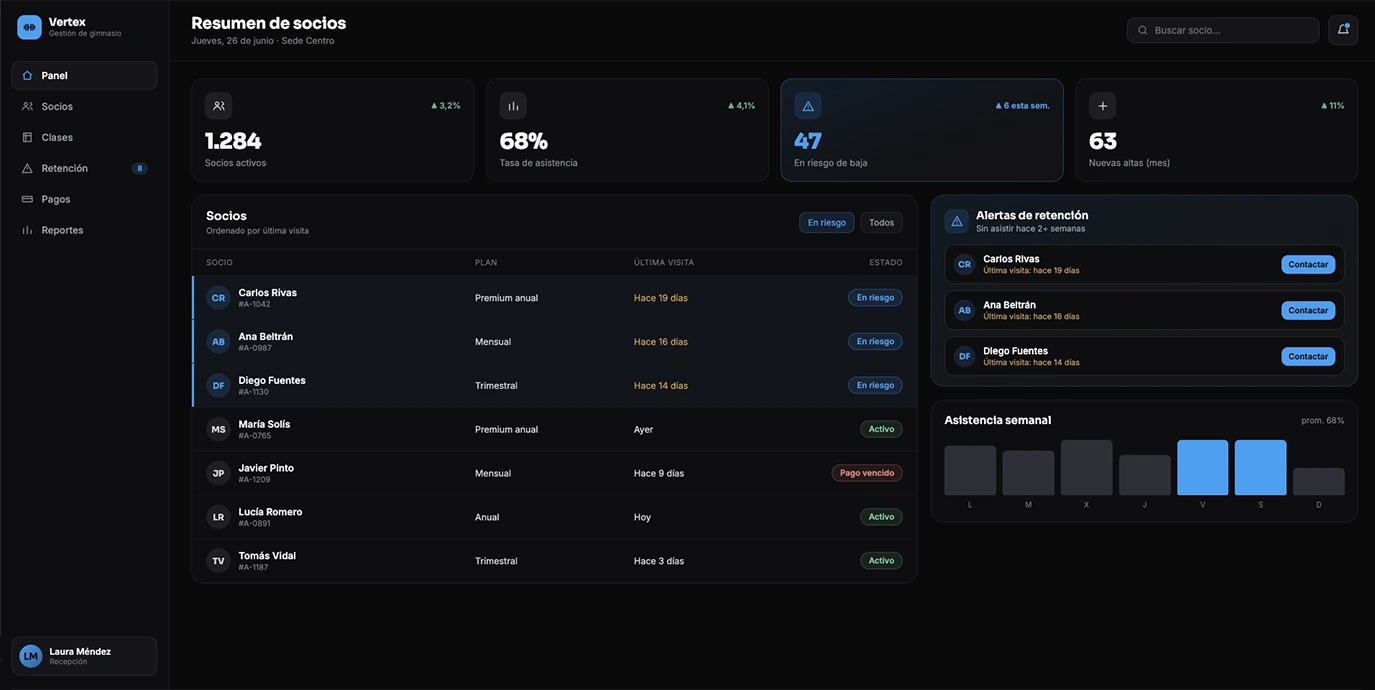This screenshot has width=1375, height=690.
Task: Open the Laura Méndez user profile
Action: (x=84, y=656)
